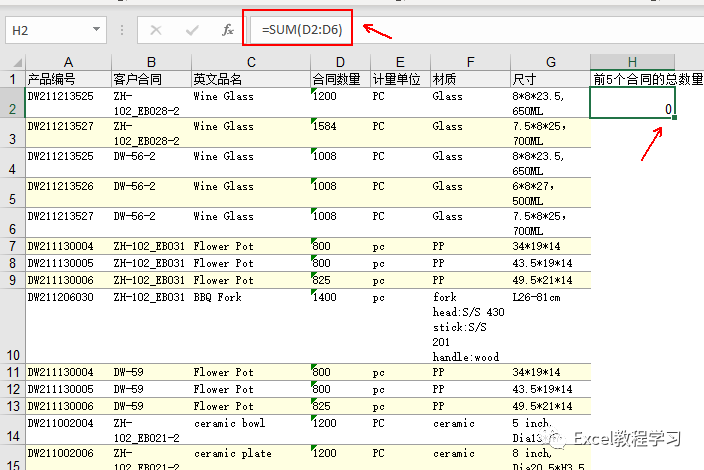Click the Cancel (X) formula button
Image resolution: width=704 pixels, height=470 pixels.
[x=156, y=30]
